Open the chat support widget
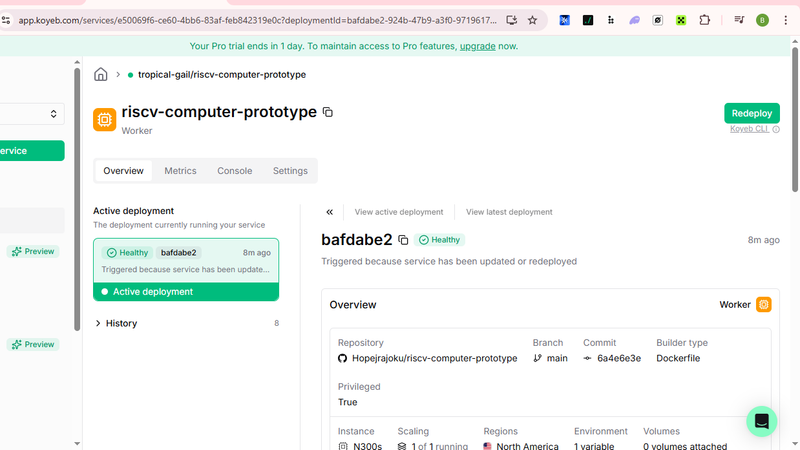The height and width of the screenshot is (450, 800). coord(761,421)
